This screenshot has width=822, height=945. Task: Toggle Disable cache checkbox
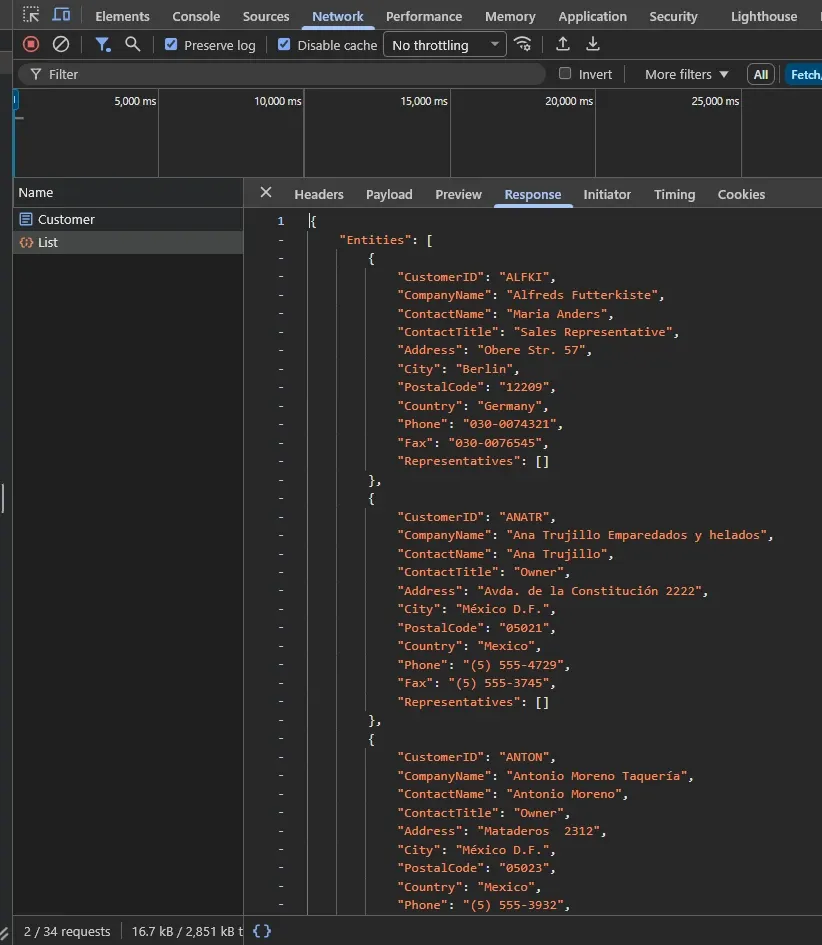pyautogui.click(x=284, y=45)
